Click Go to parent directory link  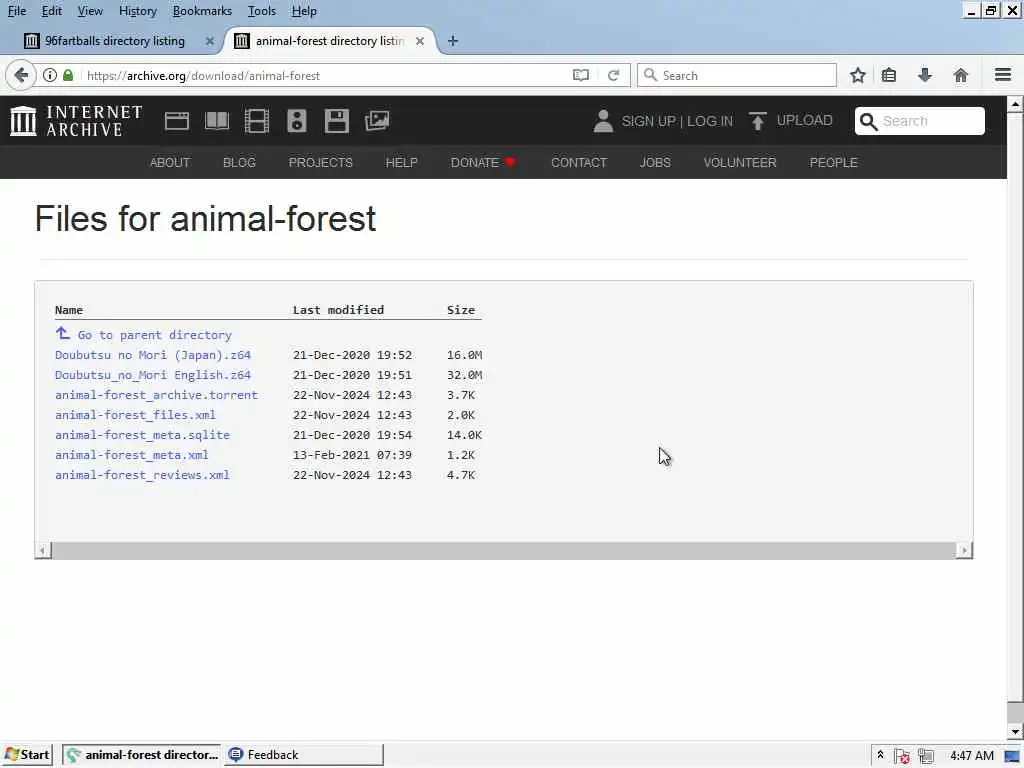click(x=155, y=335)
